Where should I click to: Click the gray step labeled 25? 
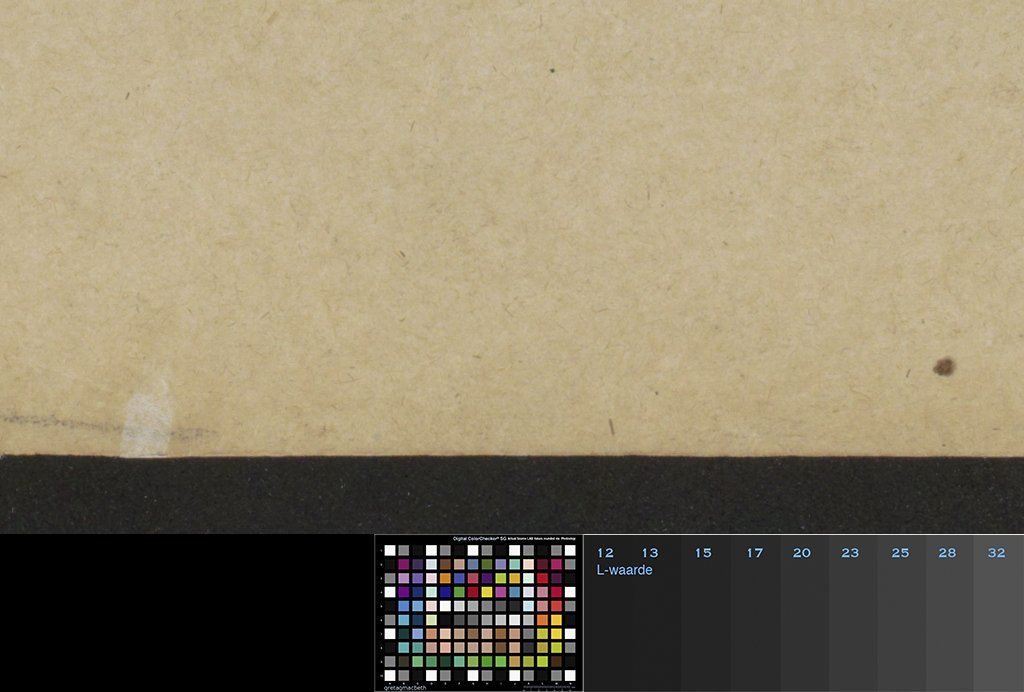pos(901,620)
